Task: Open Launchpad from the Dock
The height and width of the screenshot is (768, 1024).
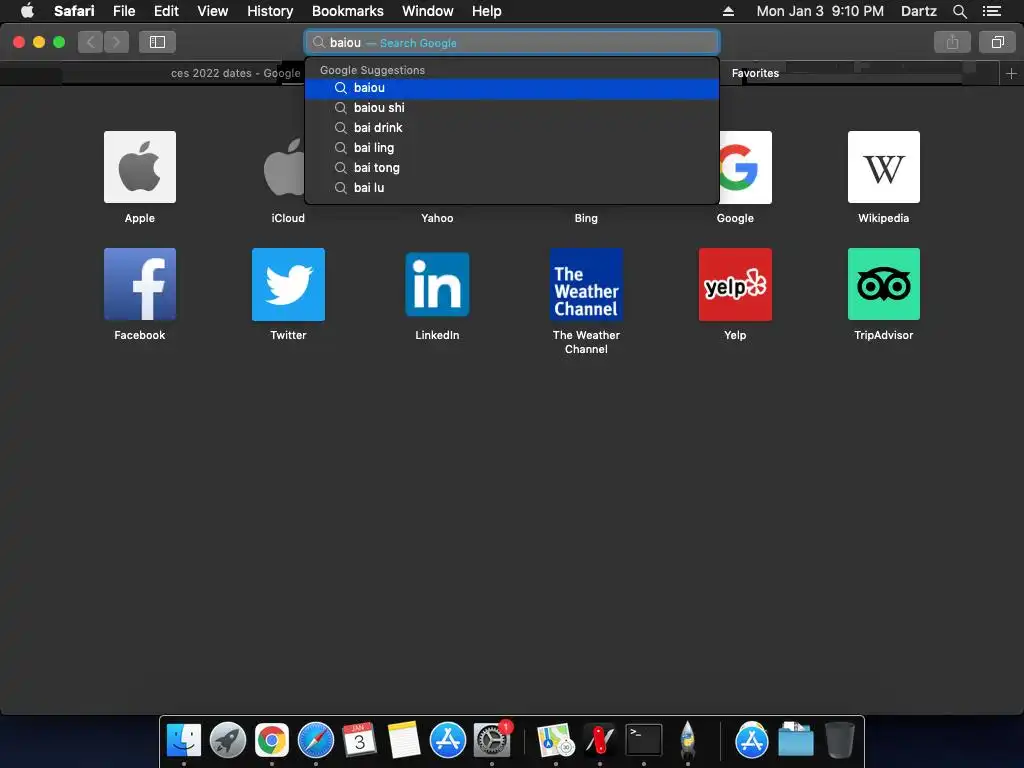Action: (x=227, y=741)
